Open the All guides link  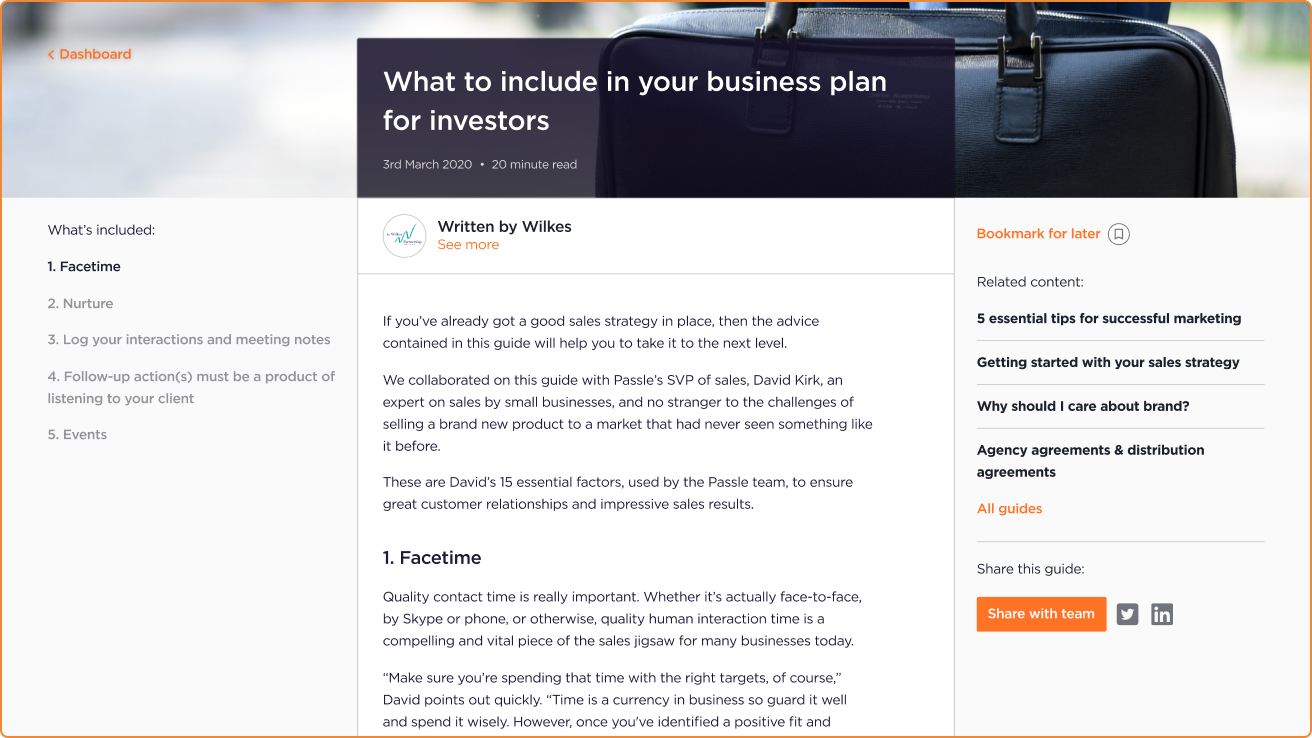pos(1009,509)
